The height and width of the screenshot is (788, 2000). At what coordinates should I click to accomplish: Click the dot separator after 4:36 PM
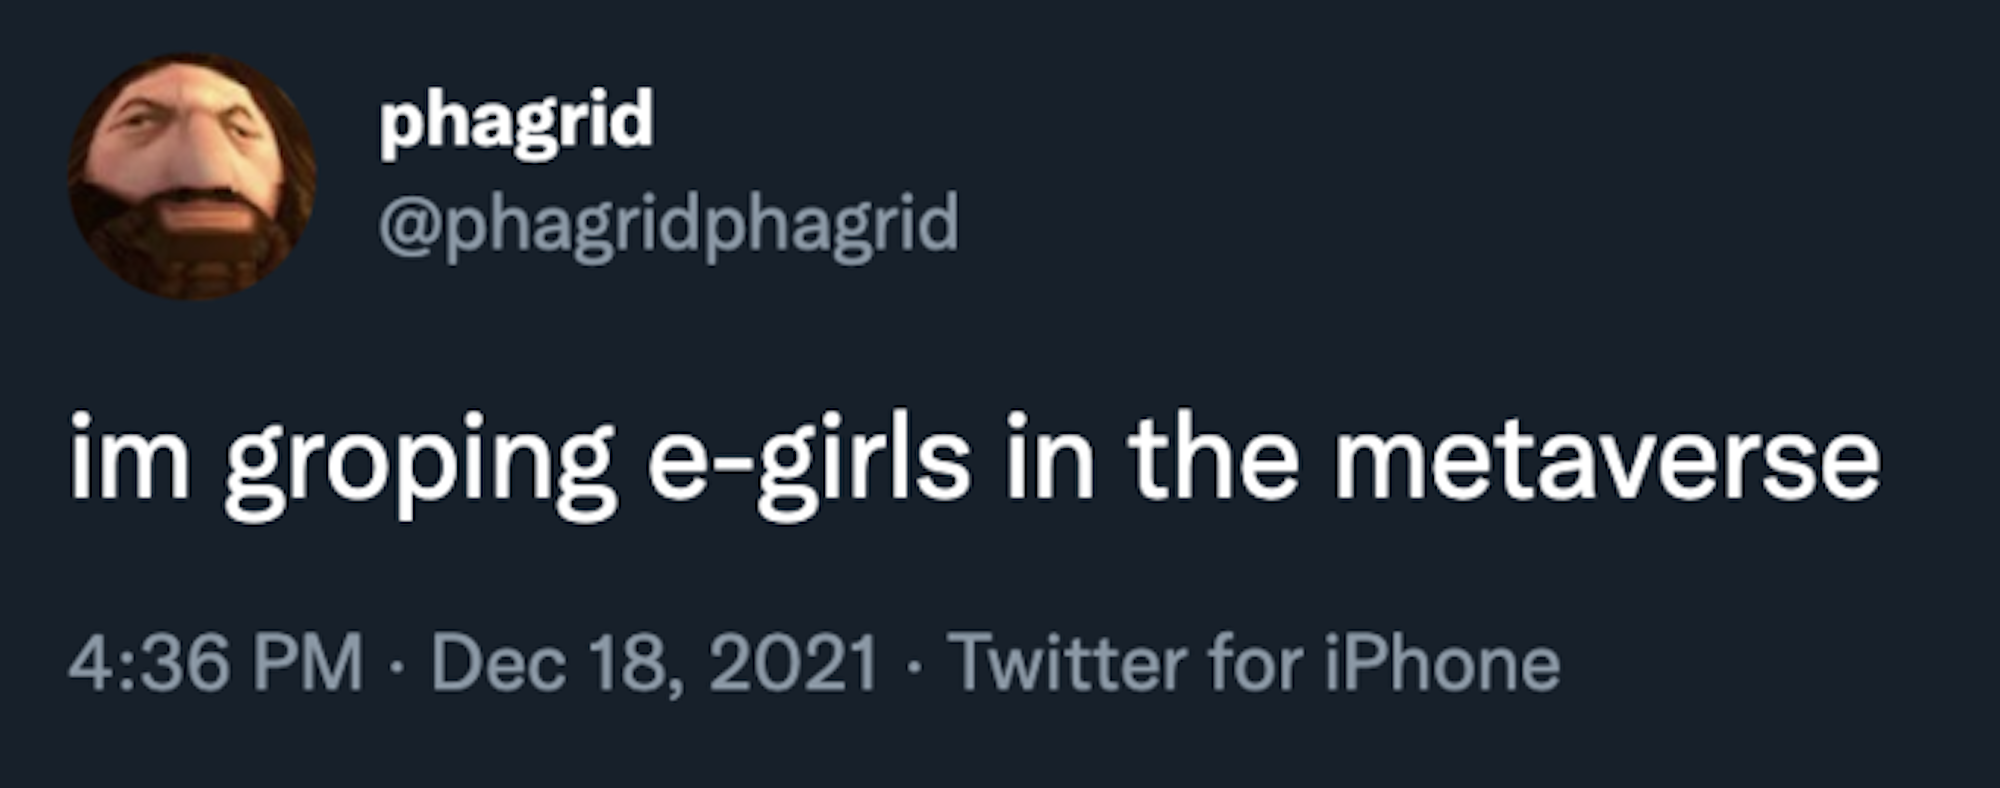coord(398,664)
